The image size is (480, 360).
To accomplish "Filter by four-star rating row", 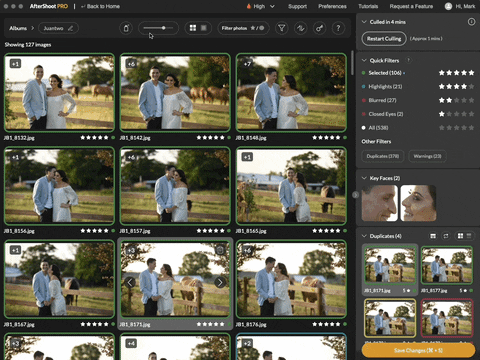I will tap(456, 87).
